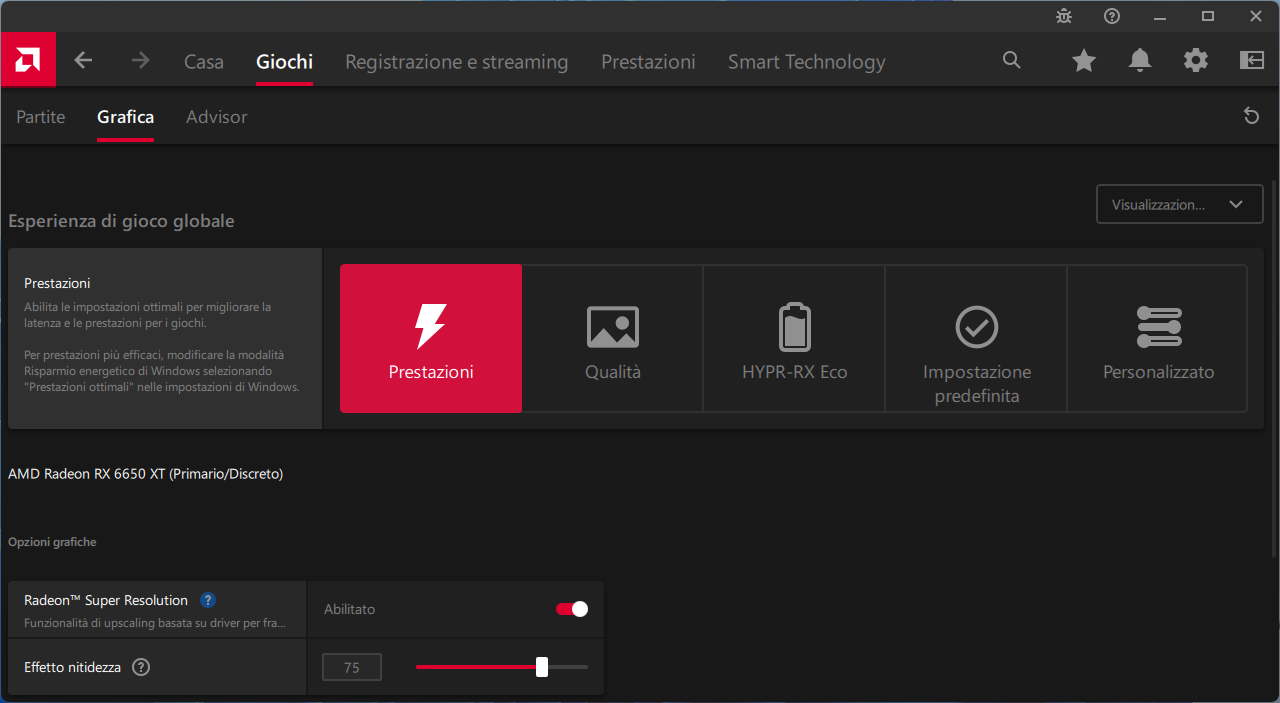Maximize the AMD Software window

coord(1208,16)
